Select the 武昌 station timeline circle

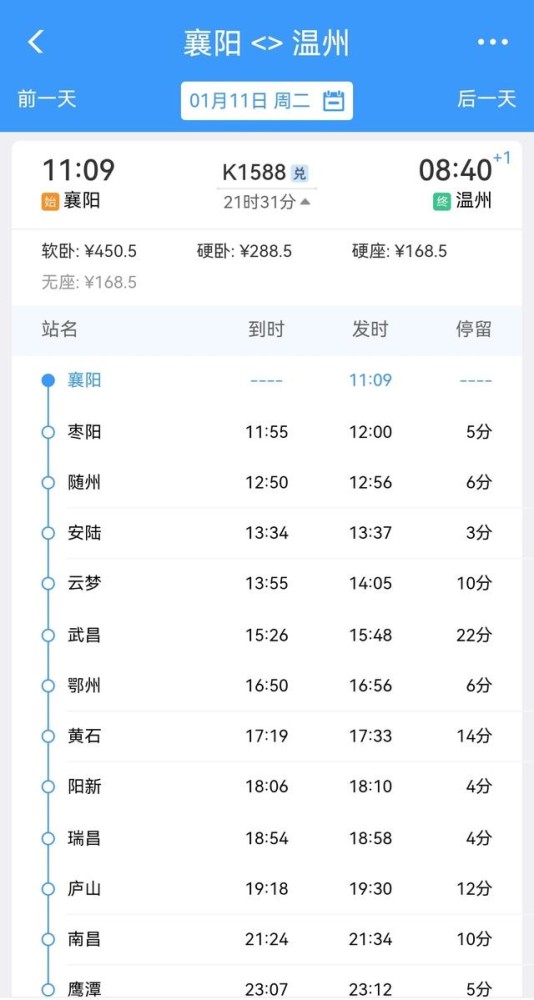(x=48, y=635)
